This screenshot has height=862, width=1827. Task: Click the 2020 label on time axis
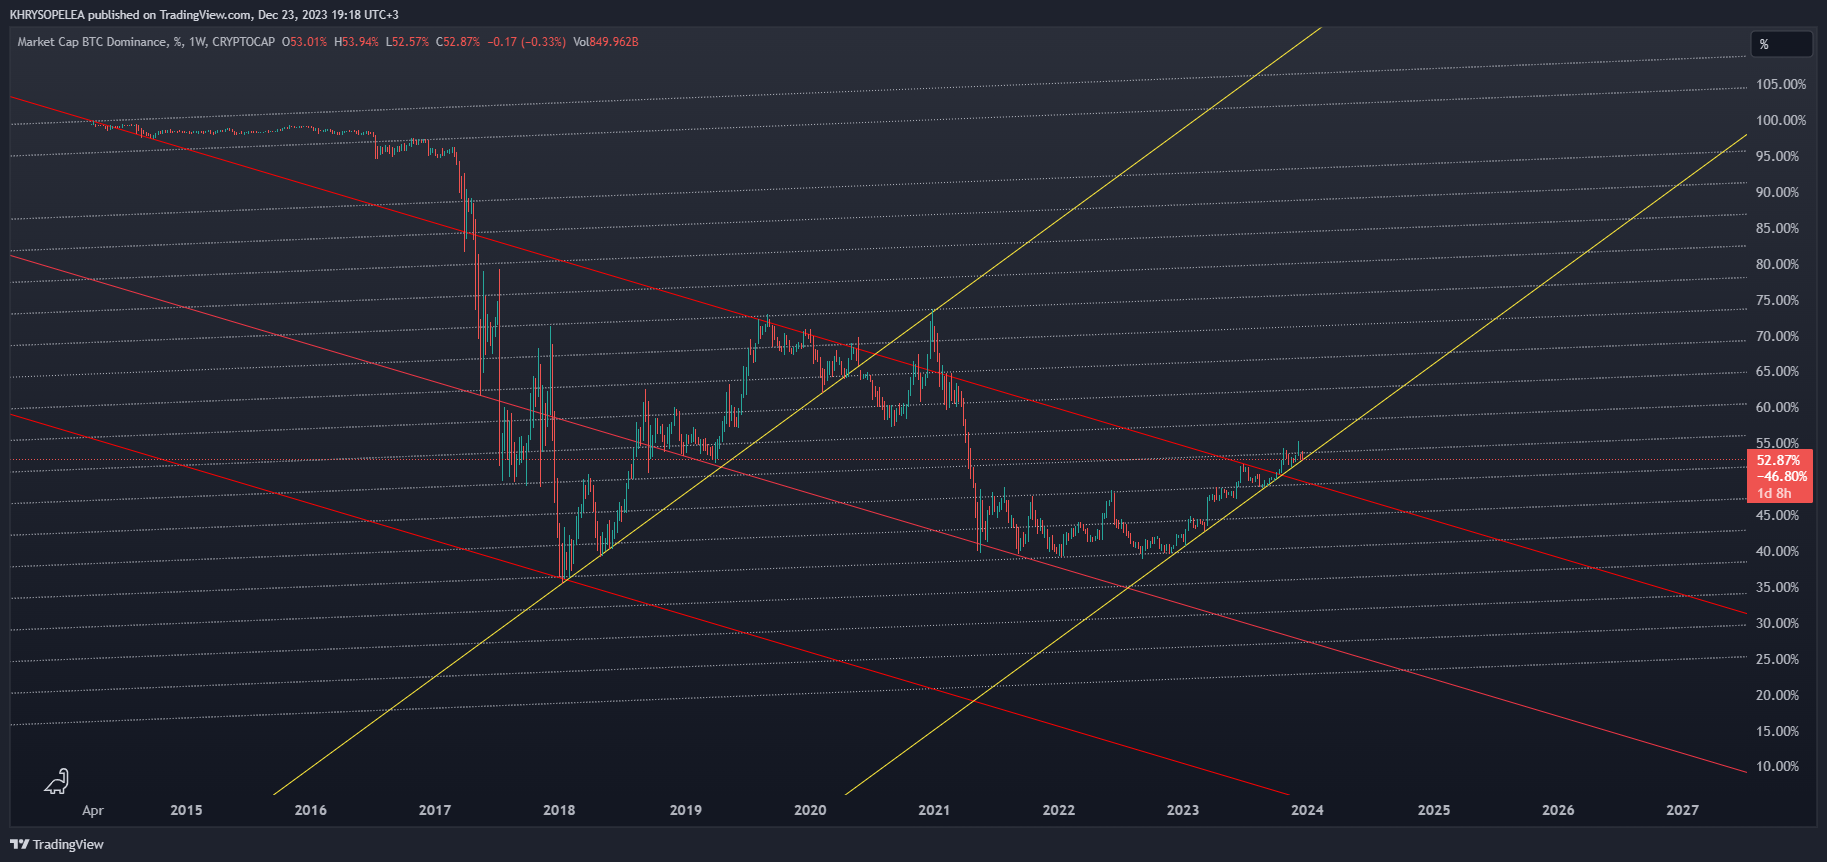point(810,810)
